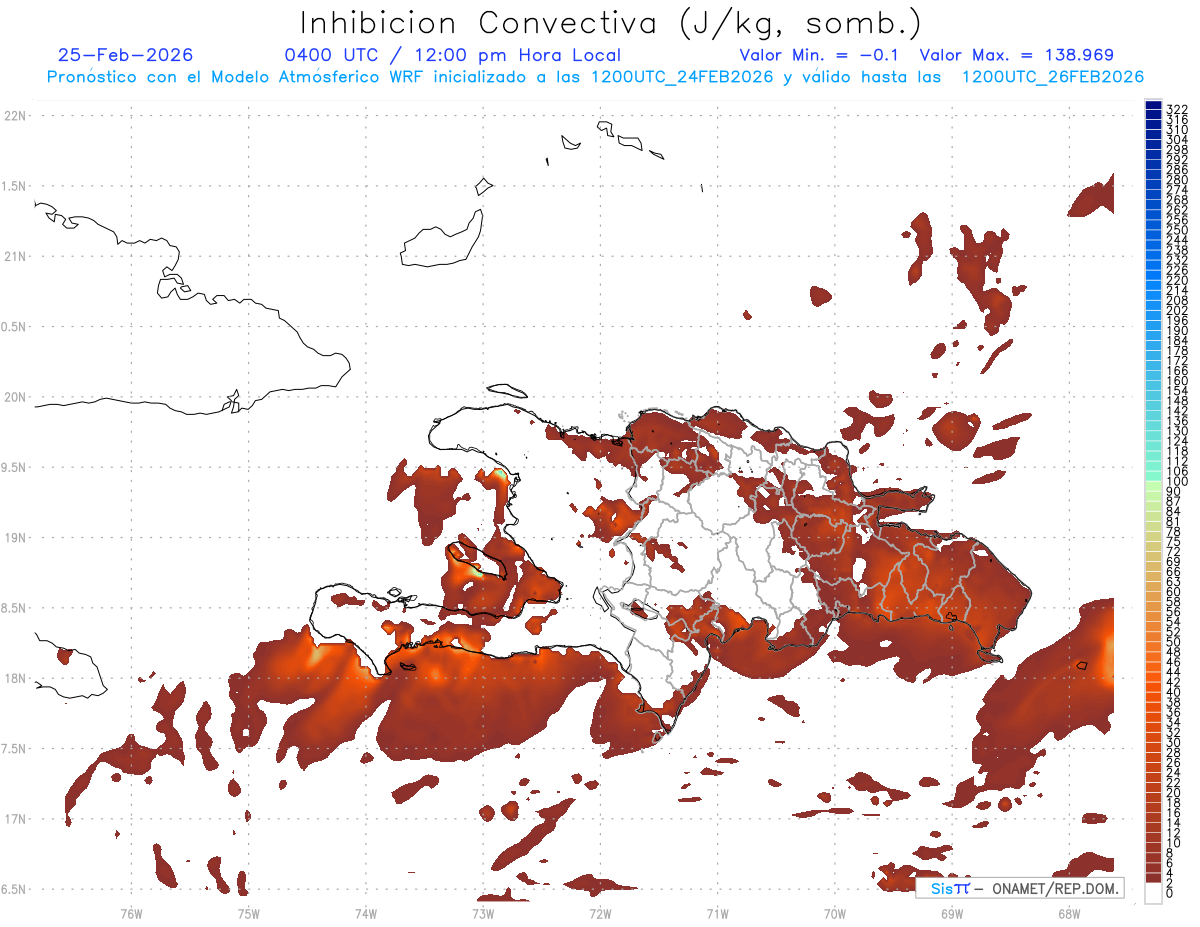Click the "21N" latitude label

[15, 256]
